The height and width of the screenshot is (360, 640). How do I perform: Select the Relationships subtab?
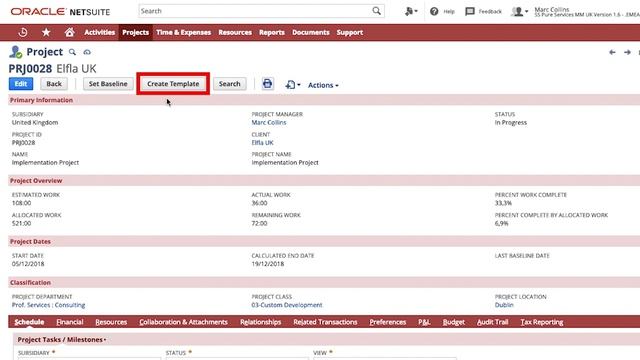coord(260,322)
